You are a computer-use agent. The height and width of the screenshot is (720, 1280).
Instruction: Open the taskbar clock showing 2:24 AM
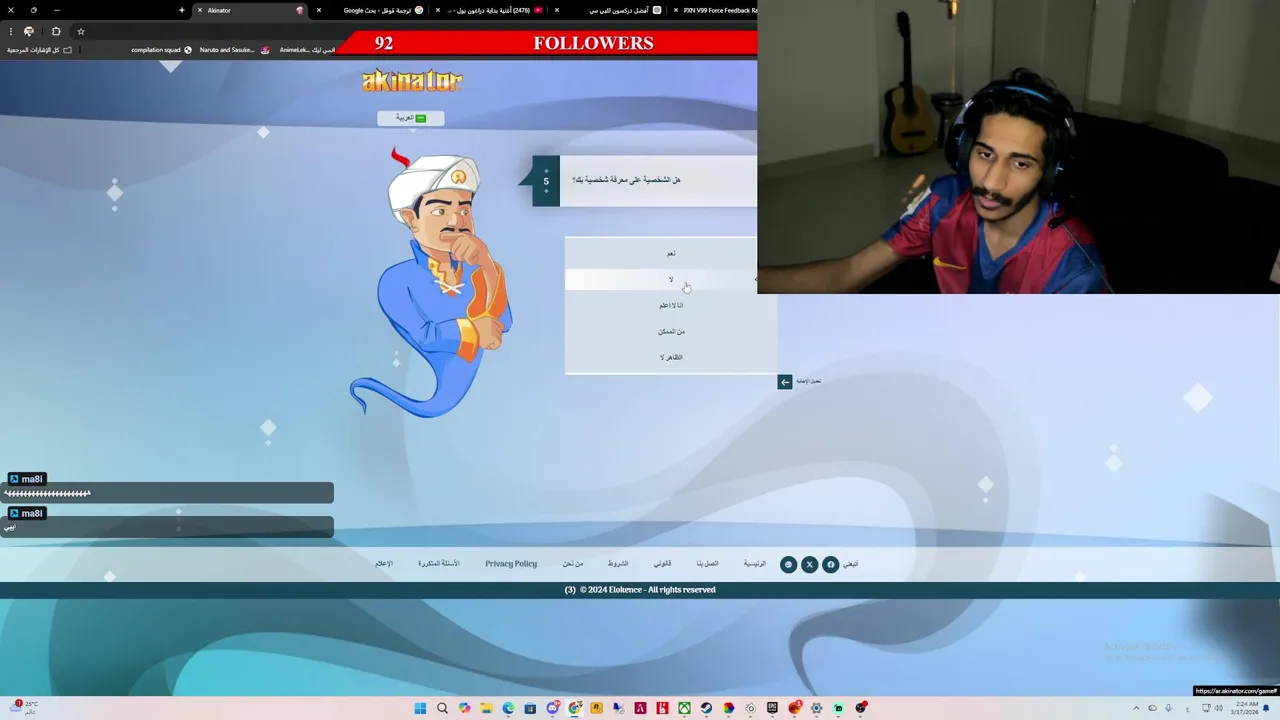(1246, 708)
